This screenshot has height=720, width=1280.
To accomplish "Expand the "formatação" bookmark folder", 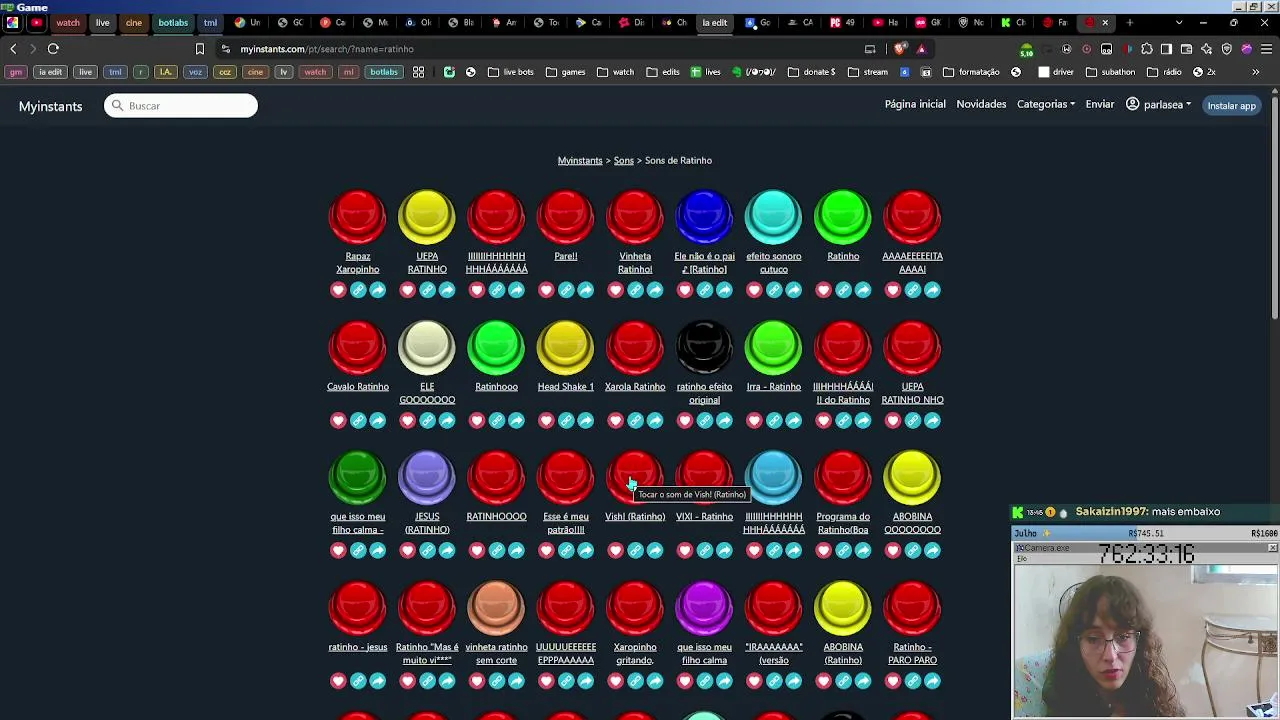I will coord(972,72).
